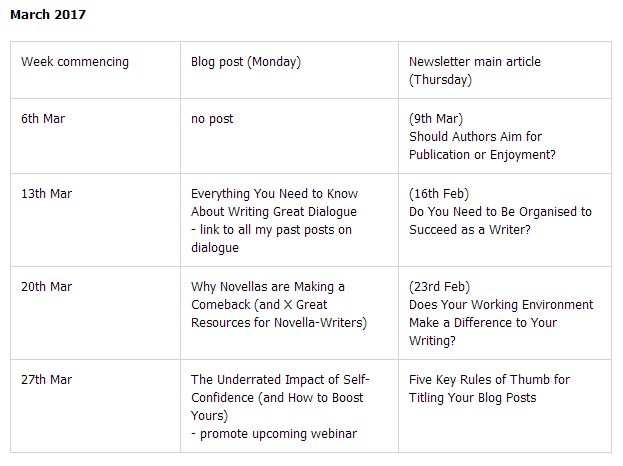Click the Blog post (Monday) header cell

pos(246,62)
